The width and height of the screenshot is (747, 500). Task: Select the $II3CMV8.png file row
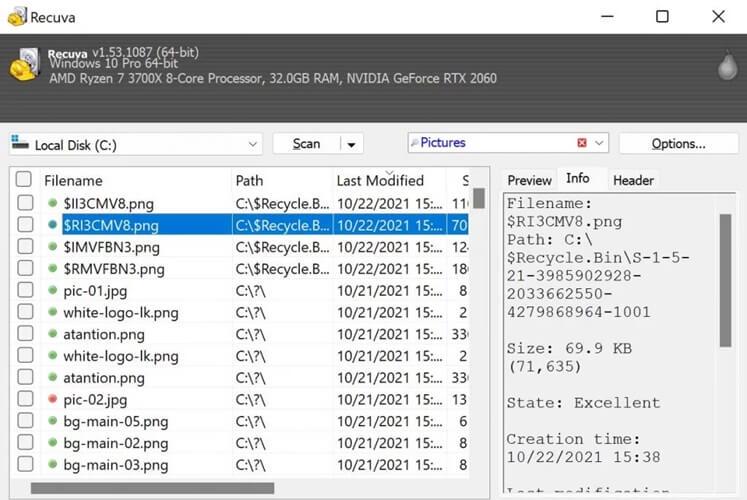pyautogui.click(x=242, y=203)
